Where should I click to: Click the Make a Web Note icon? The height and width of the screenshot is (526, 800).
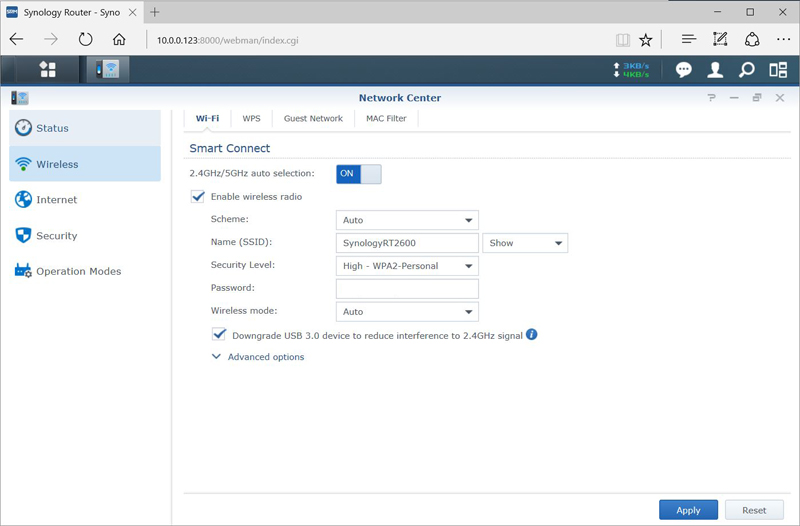[720, 39]
